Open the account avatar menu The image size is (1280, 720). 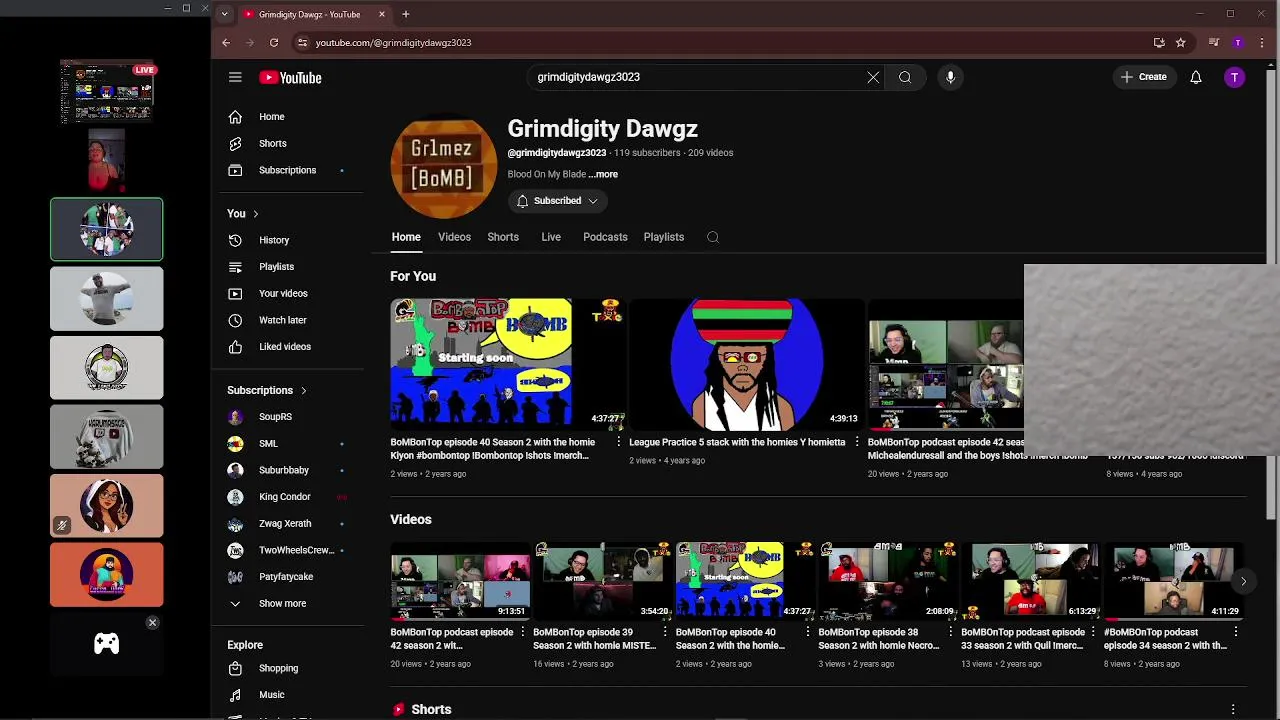click(1235, 77)
